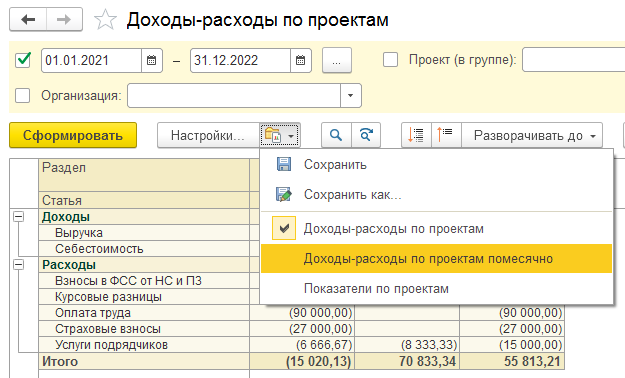Viewport: 625px width, 378px height.
Task: Collapse the Расходы group
Action: (x=18, y=265)
